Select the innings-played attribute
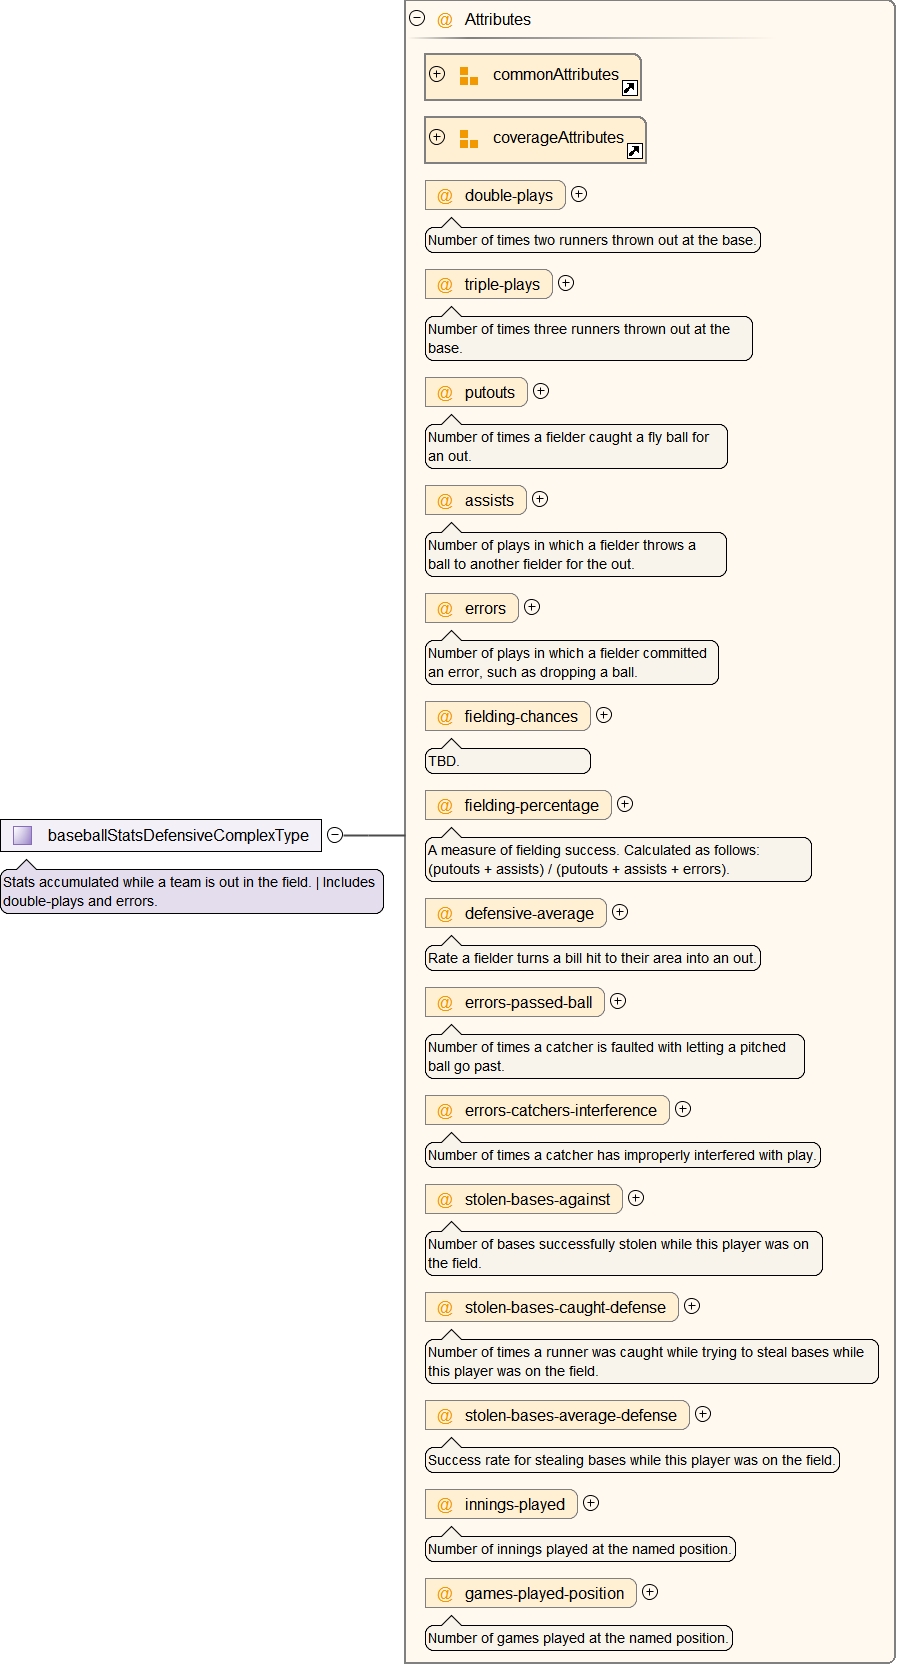Viewport: 897px width, 1665px height. [x=514, y=1504]
